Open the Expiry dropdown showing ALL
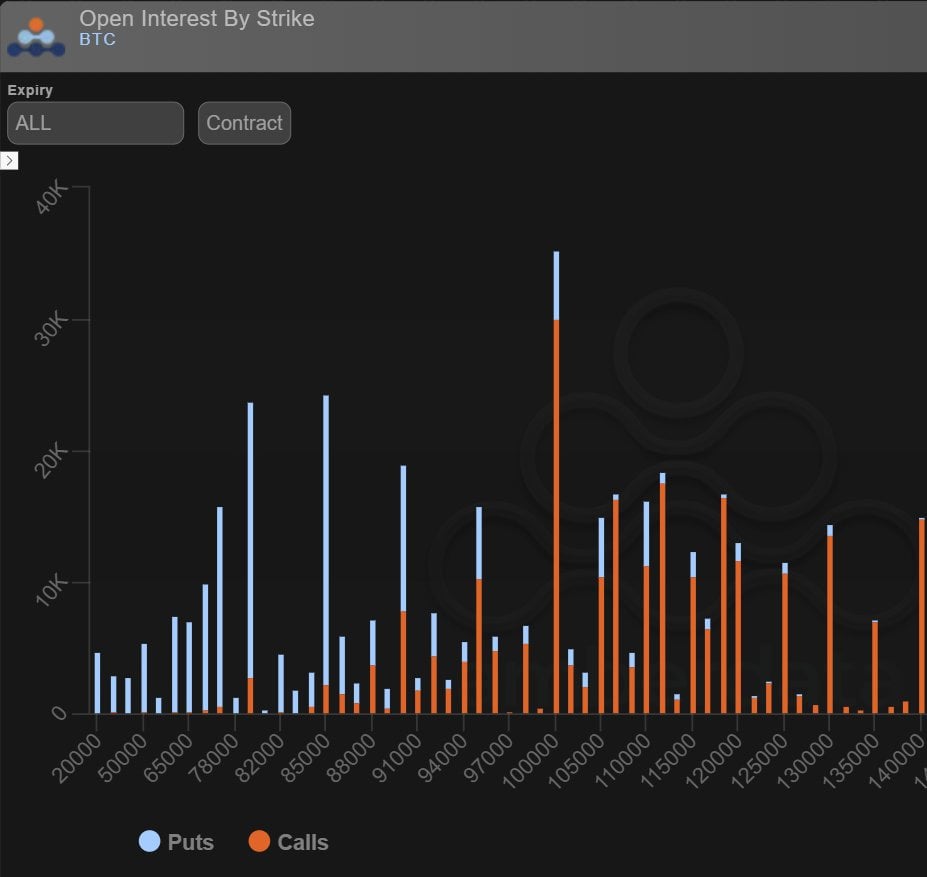 coord(95,123)
